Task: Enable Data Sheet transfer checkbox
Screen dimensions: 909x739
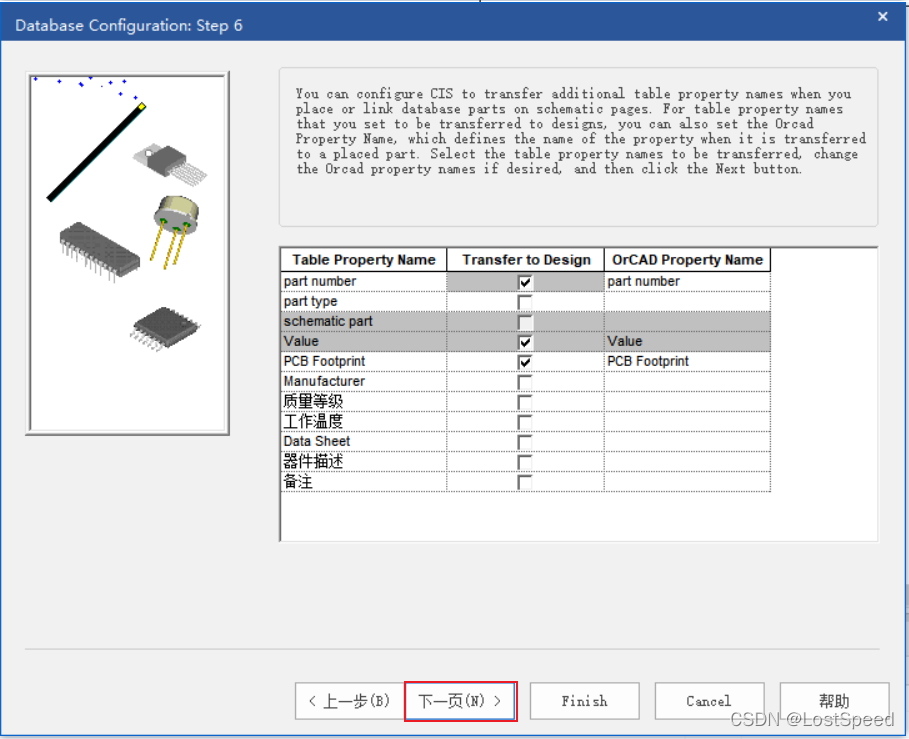Action: (525, 442)
